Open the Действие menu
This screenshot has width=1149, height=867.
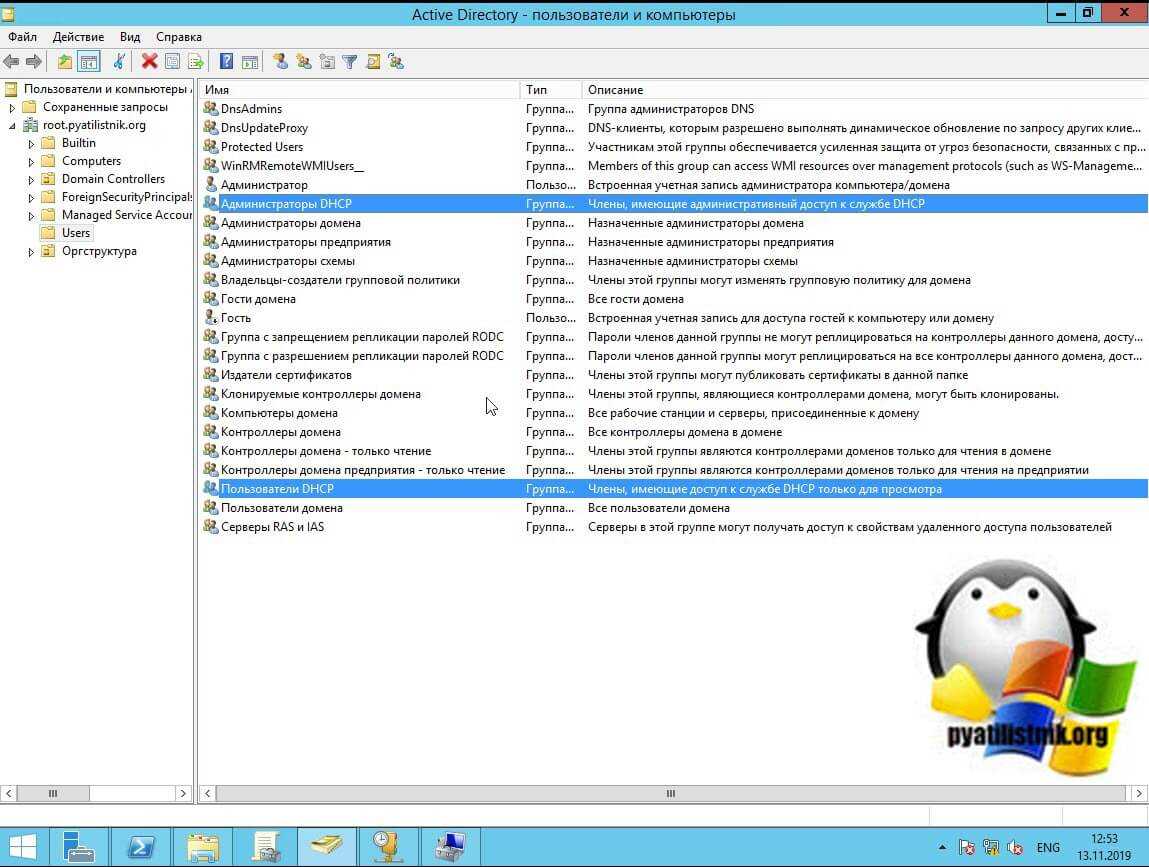click(x=78, y=37)
